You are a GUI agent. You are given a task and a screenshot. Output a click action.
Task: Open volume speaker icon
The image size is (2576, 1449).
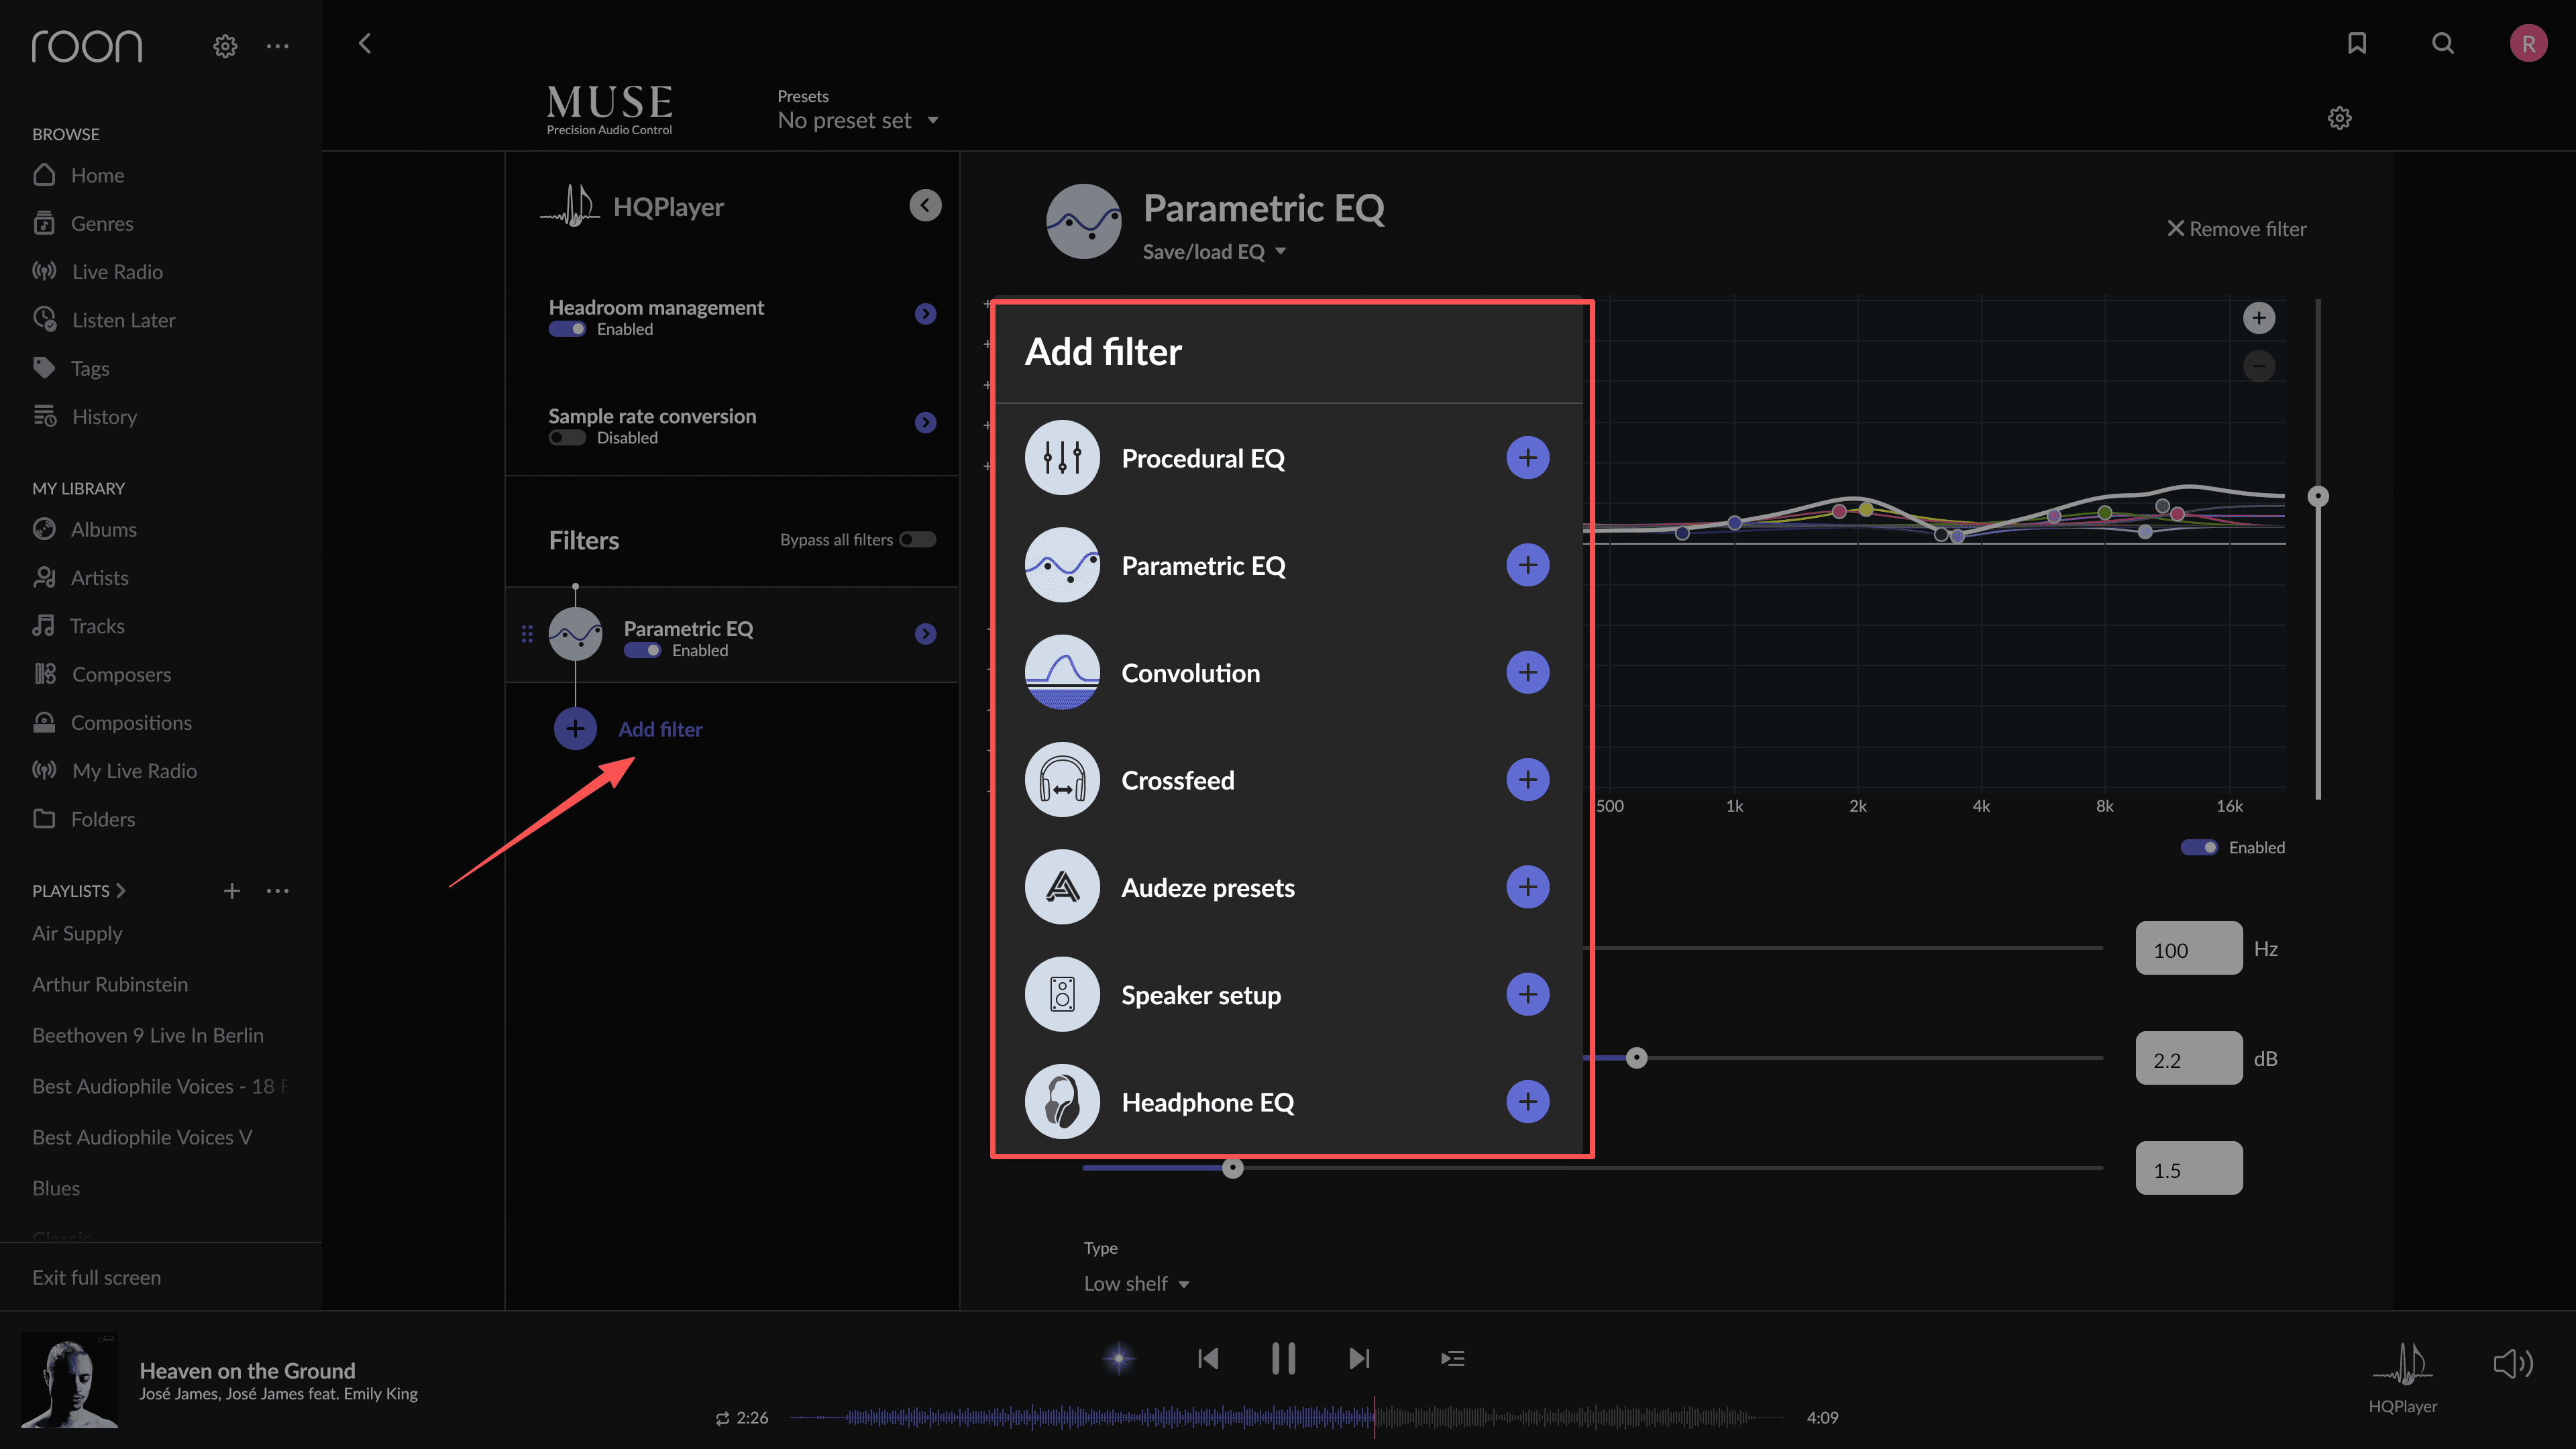2512,1363
